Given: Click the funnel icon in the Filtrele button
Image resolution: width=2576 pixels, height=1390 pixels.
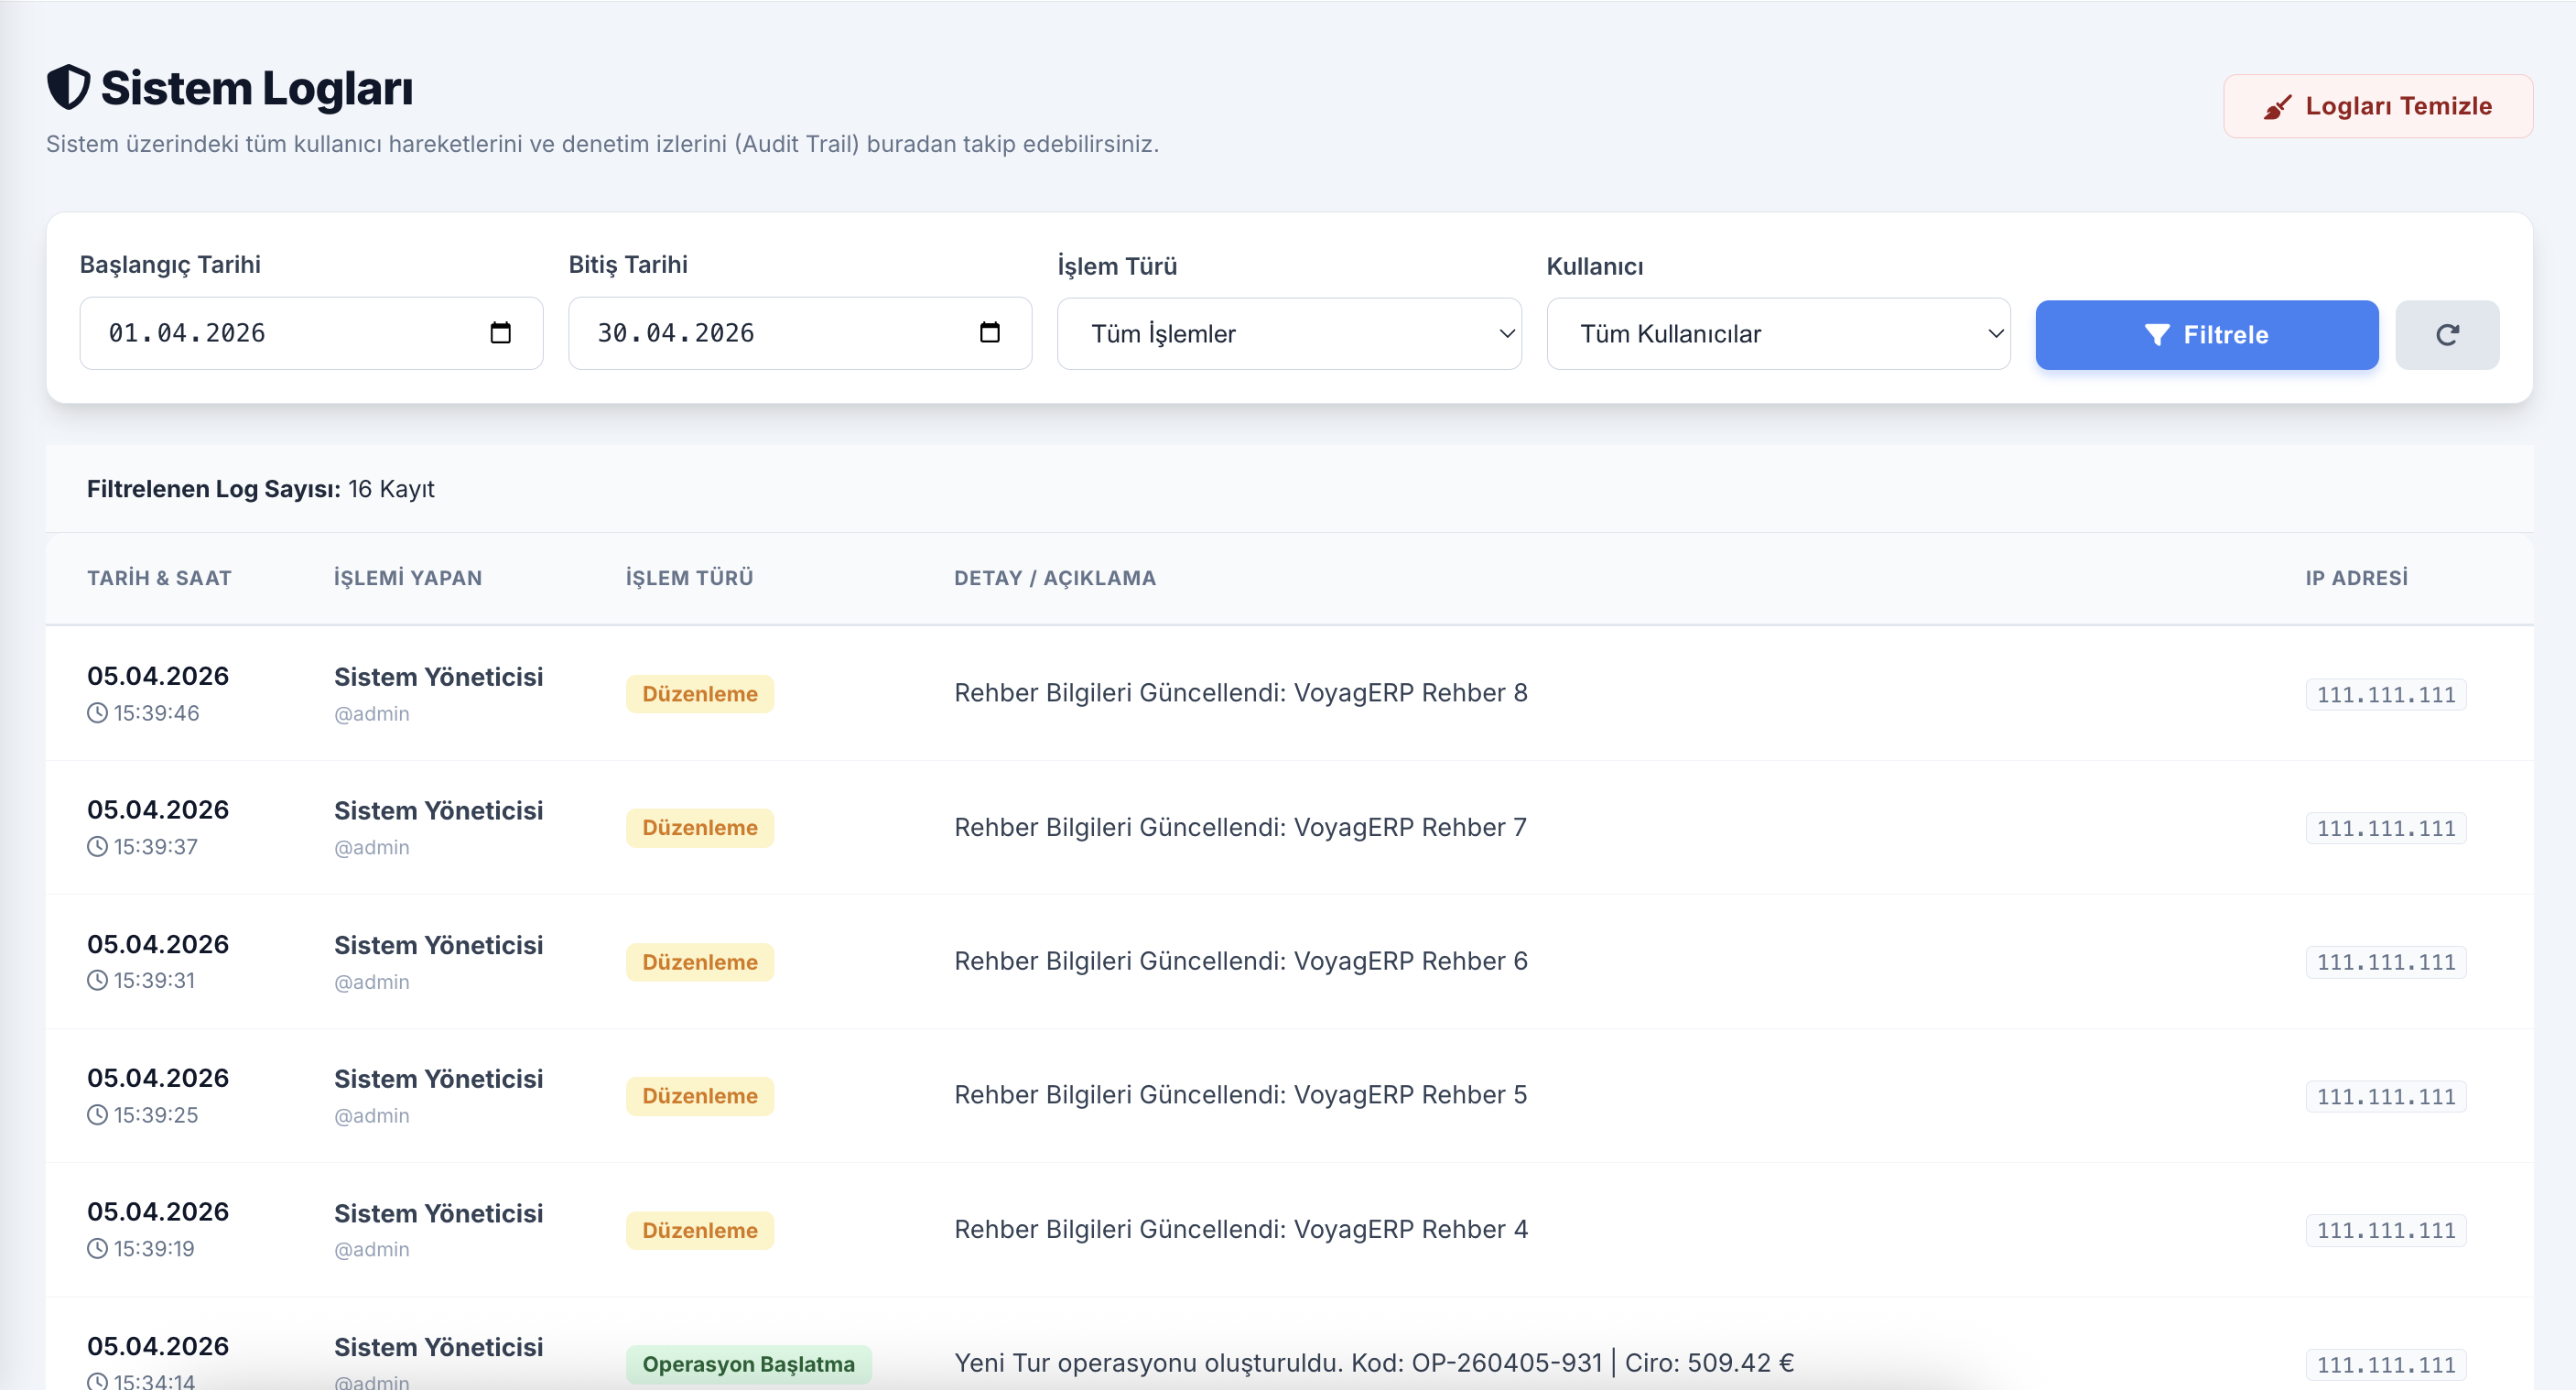Looking at the screenshot, I should pyautogui.click(x=2157, y=335).
